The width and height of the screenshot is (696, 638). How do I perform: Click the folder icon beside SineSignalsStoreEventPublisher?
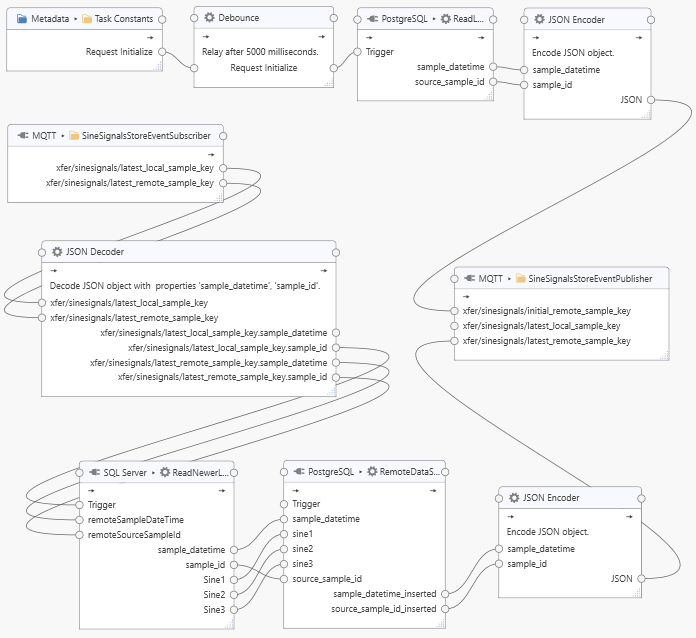pos(520,277)
